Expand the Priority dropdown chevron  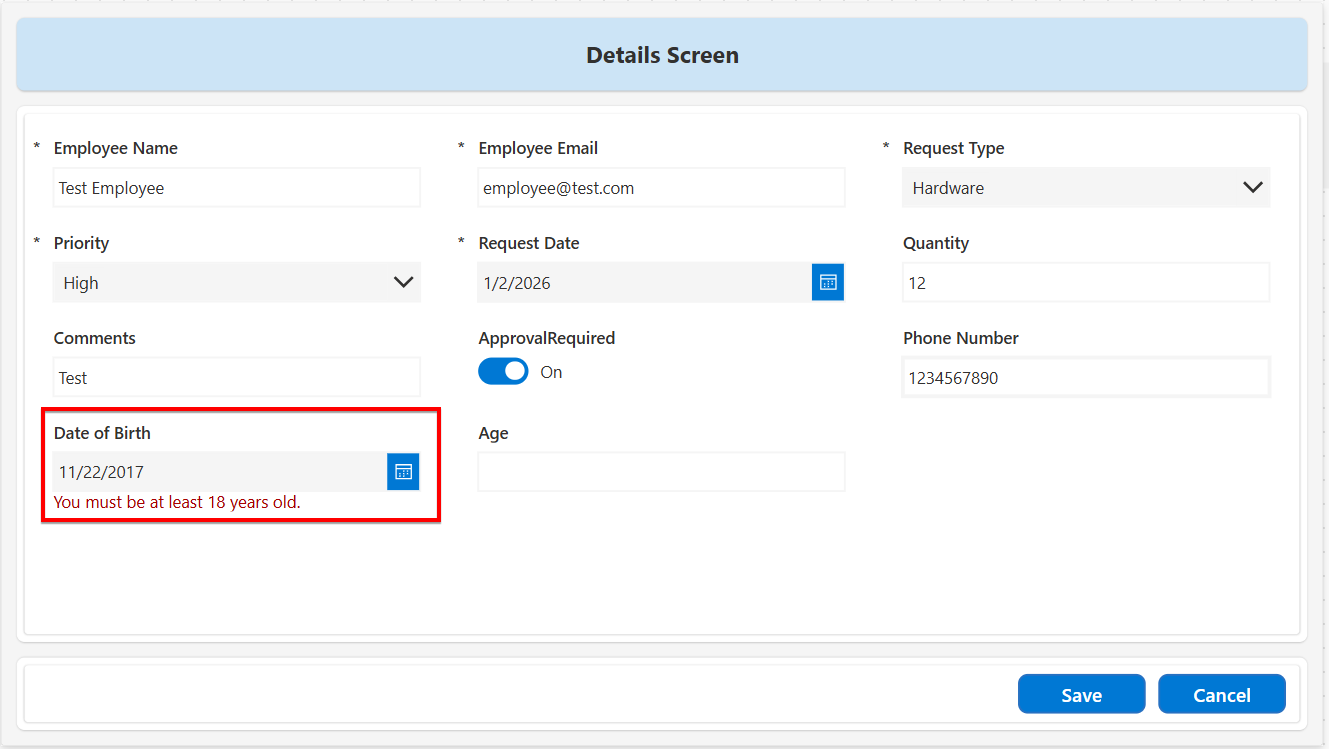click(403, 283)
